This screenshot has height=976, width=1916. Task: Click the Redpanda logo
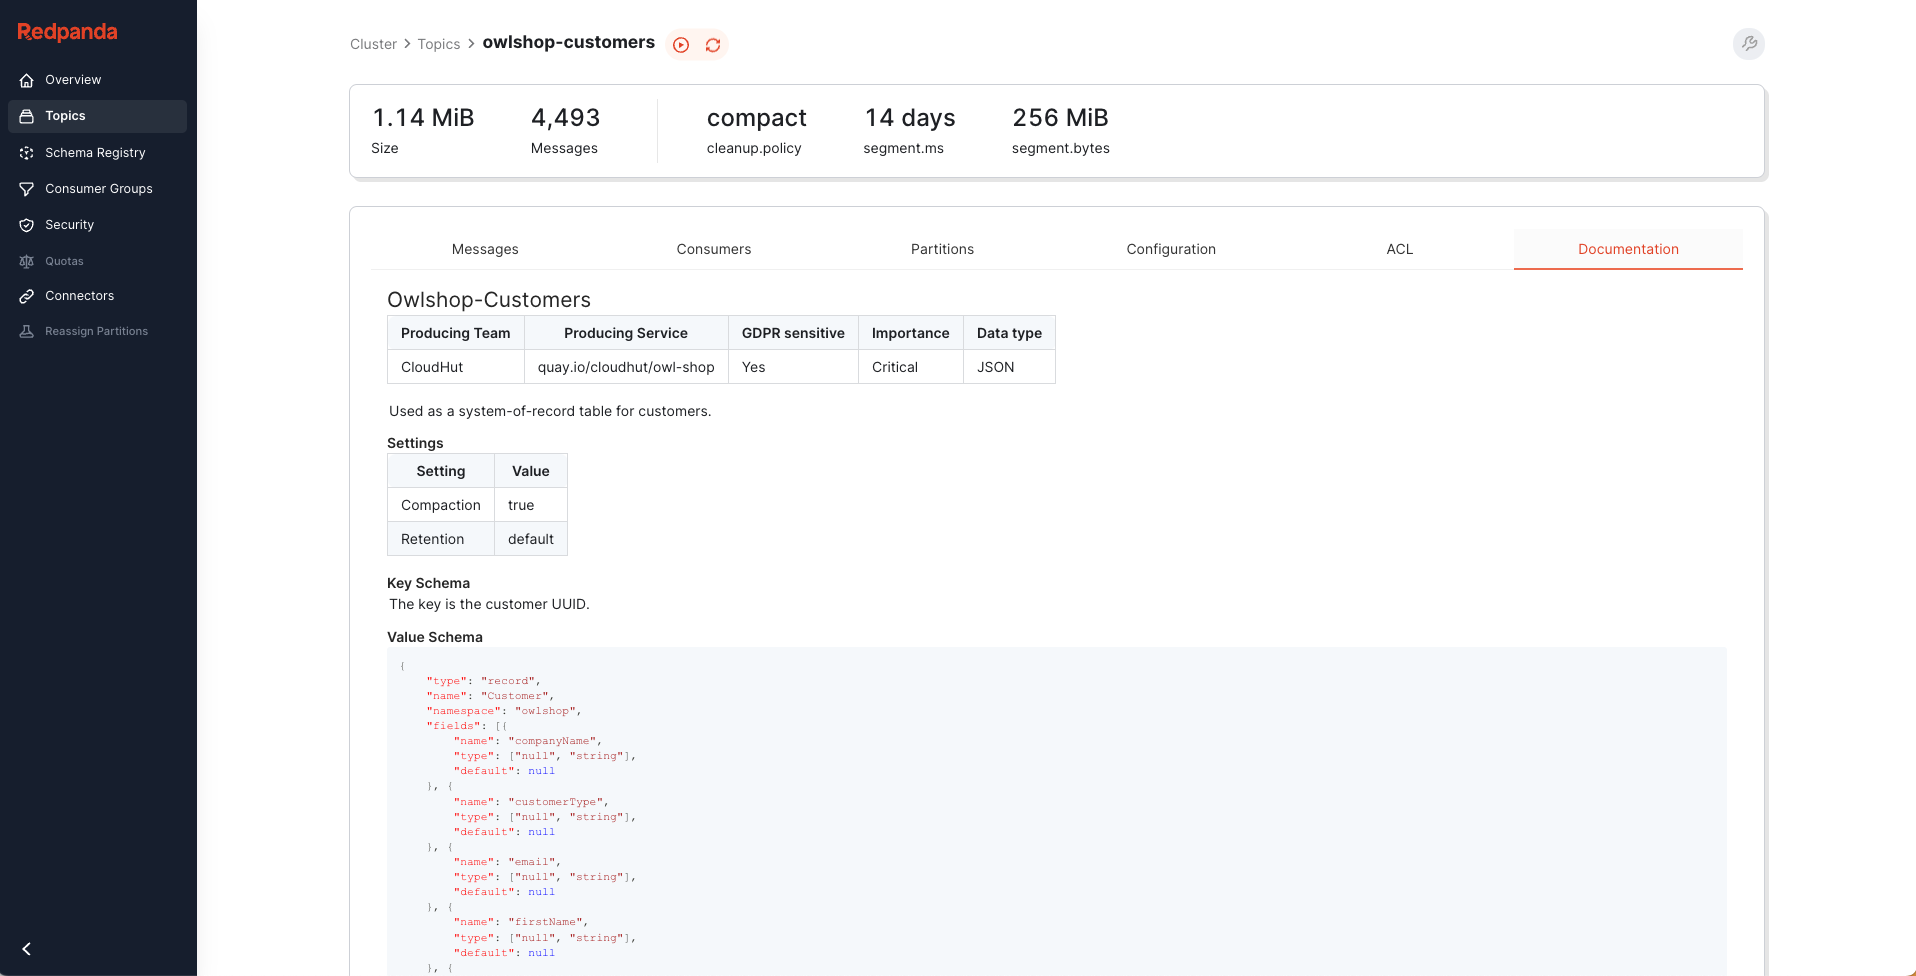pos(67,32)
